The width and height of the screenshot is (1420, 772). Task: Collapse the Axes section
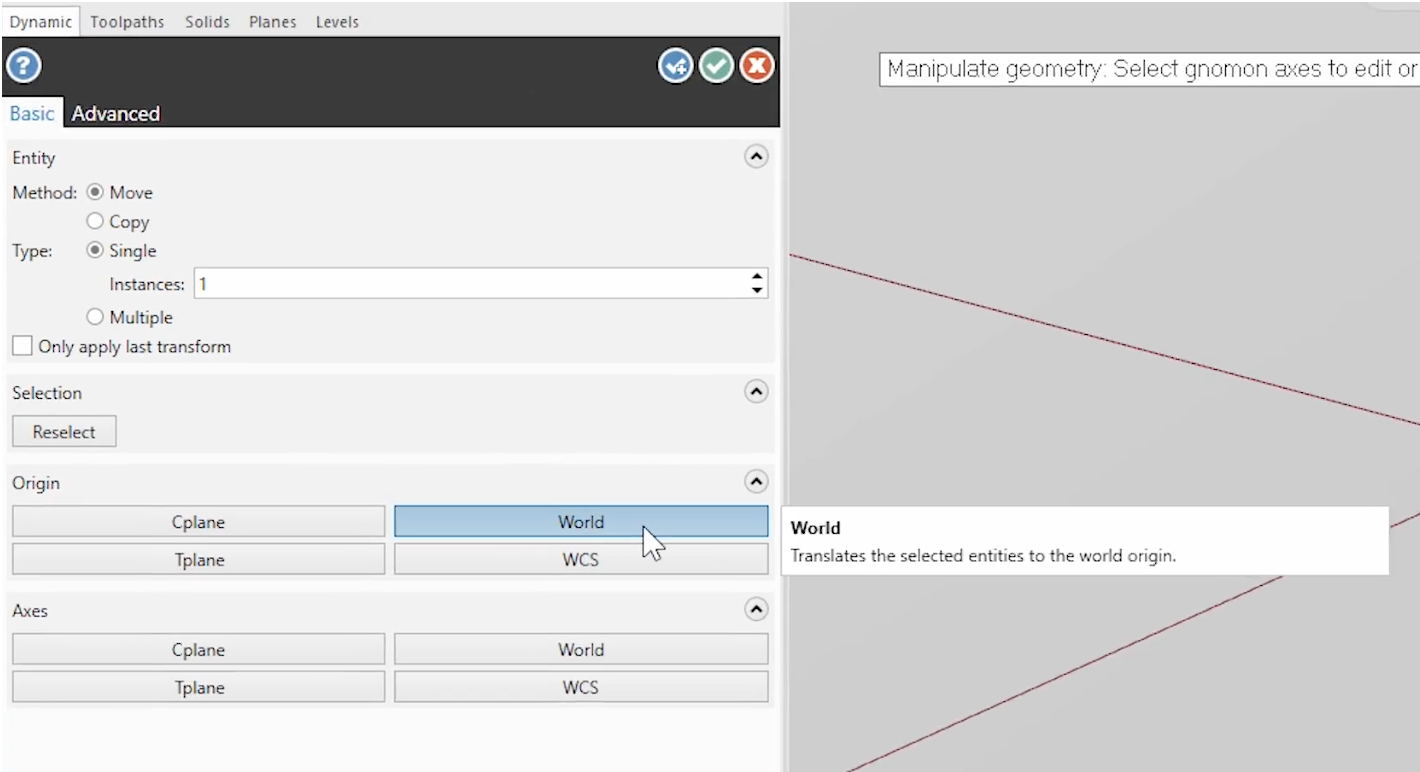(x=757, y=609)
